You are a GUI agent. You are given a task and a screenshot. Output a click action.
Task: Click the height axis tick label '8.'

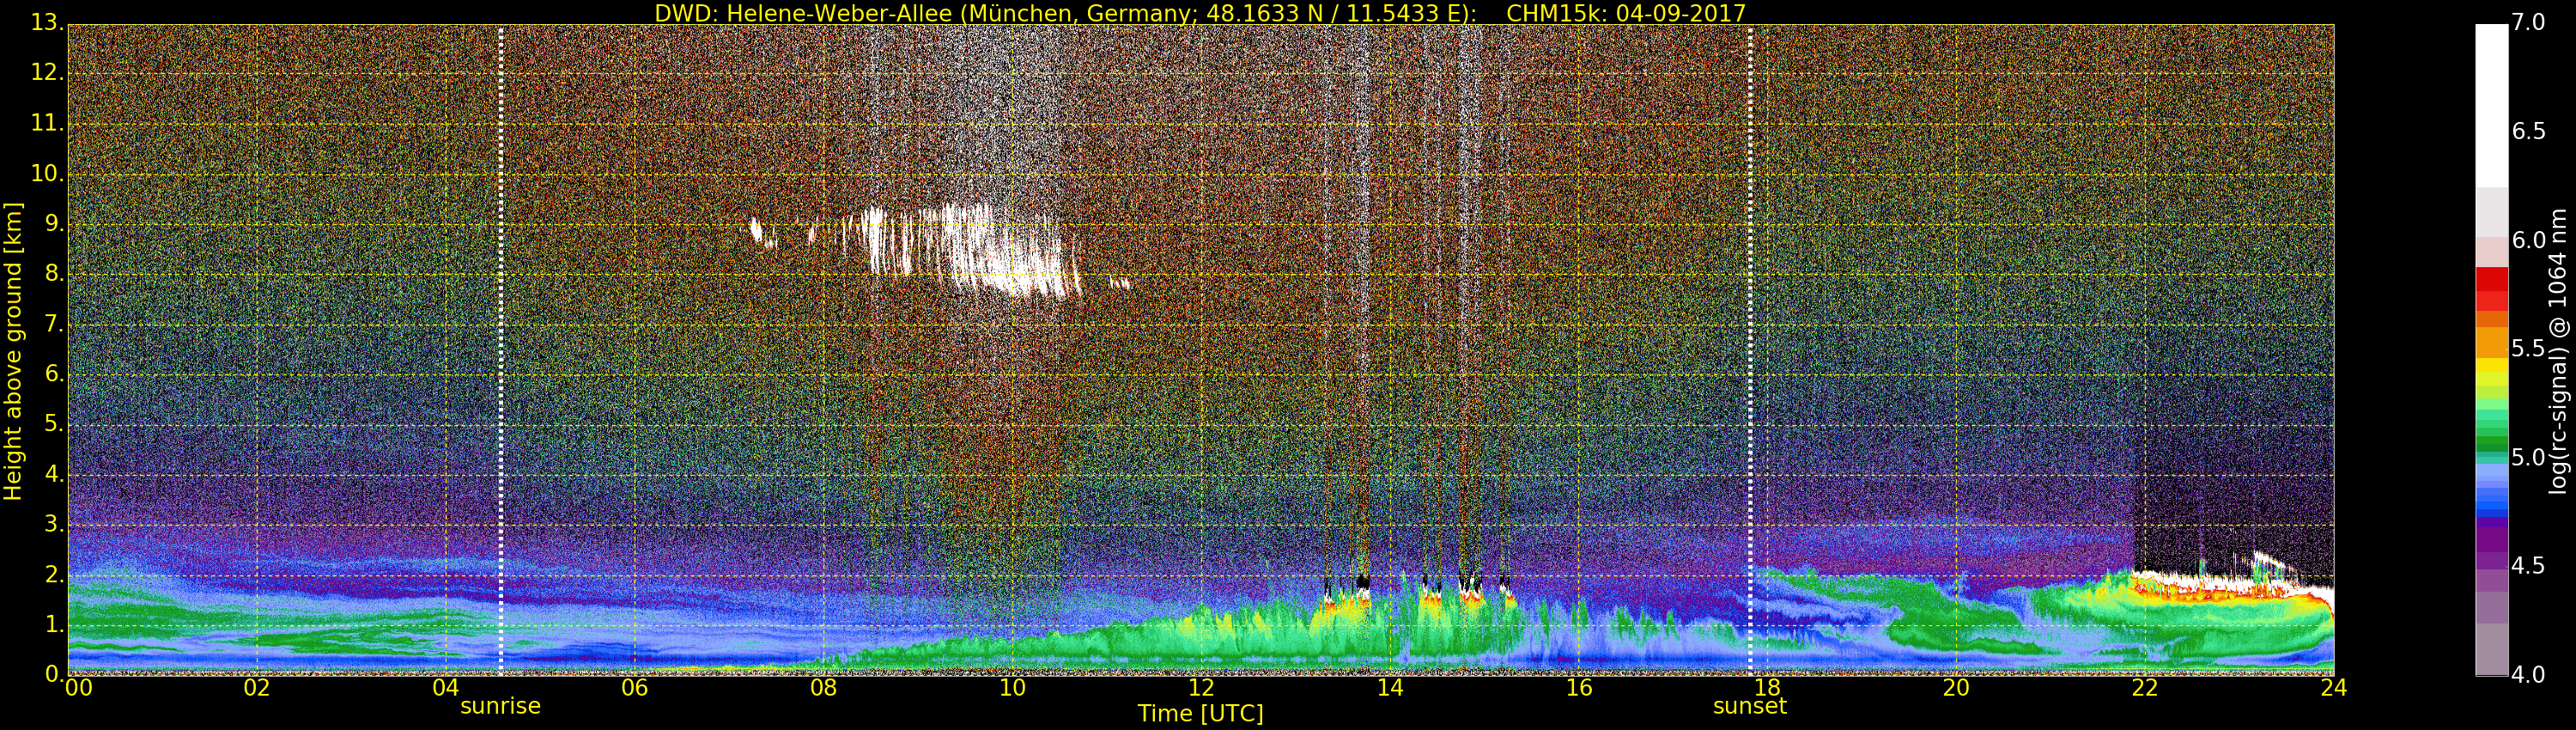coord(54,273)
